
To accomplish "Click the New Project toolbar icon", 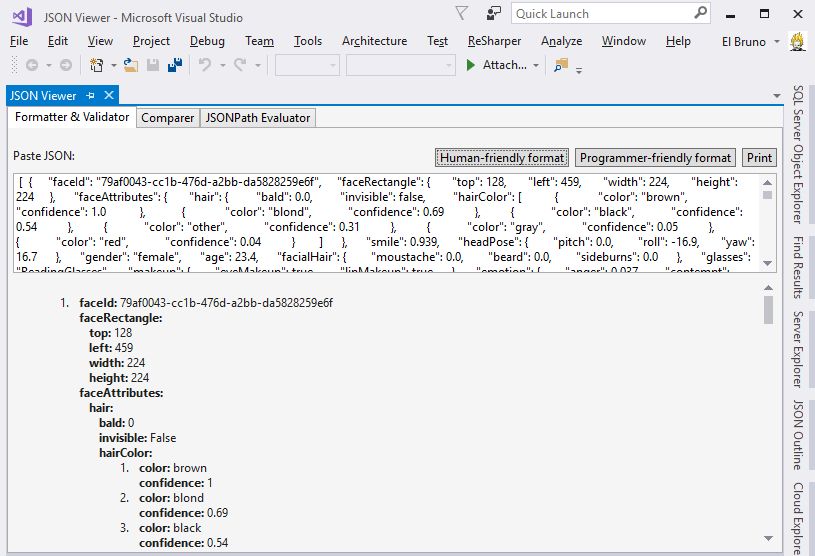I will [97, 65].
